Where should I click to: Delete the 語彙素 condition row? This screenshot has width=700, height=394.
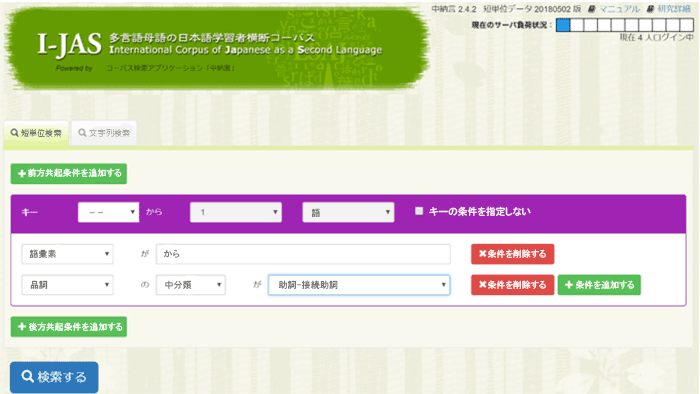tap(512, 254)
